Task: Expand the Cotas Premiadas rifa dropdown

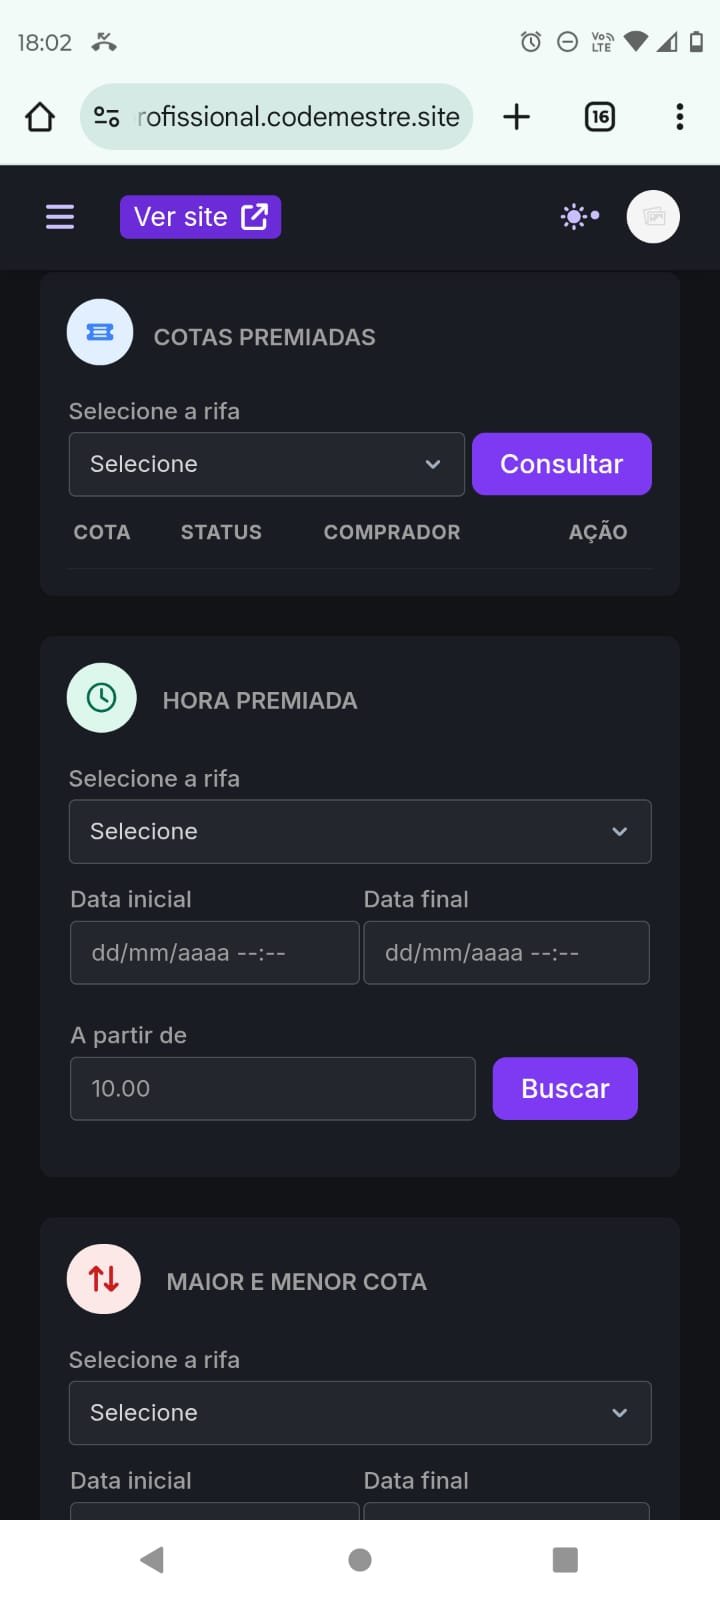Action: pyautogui.click(x=266, y=464)
